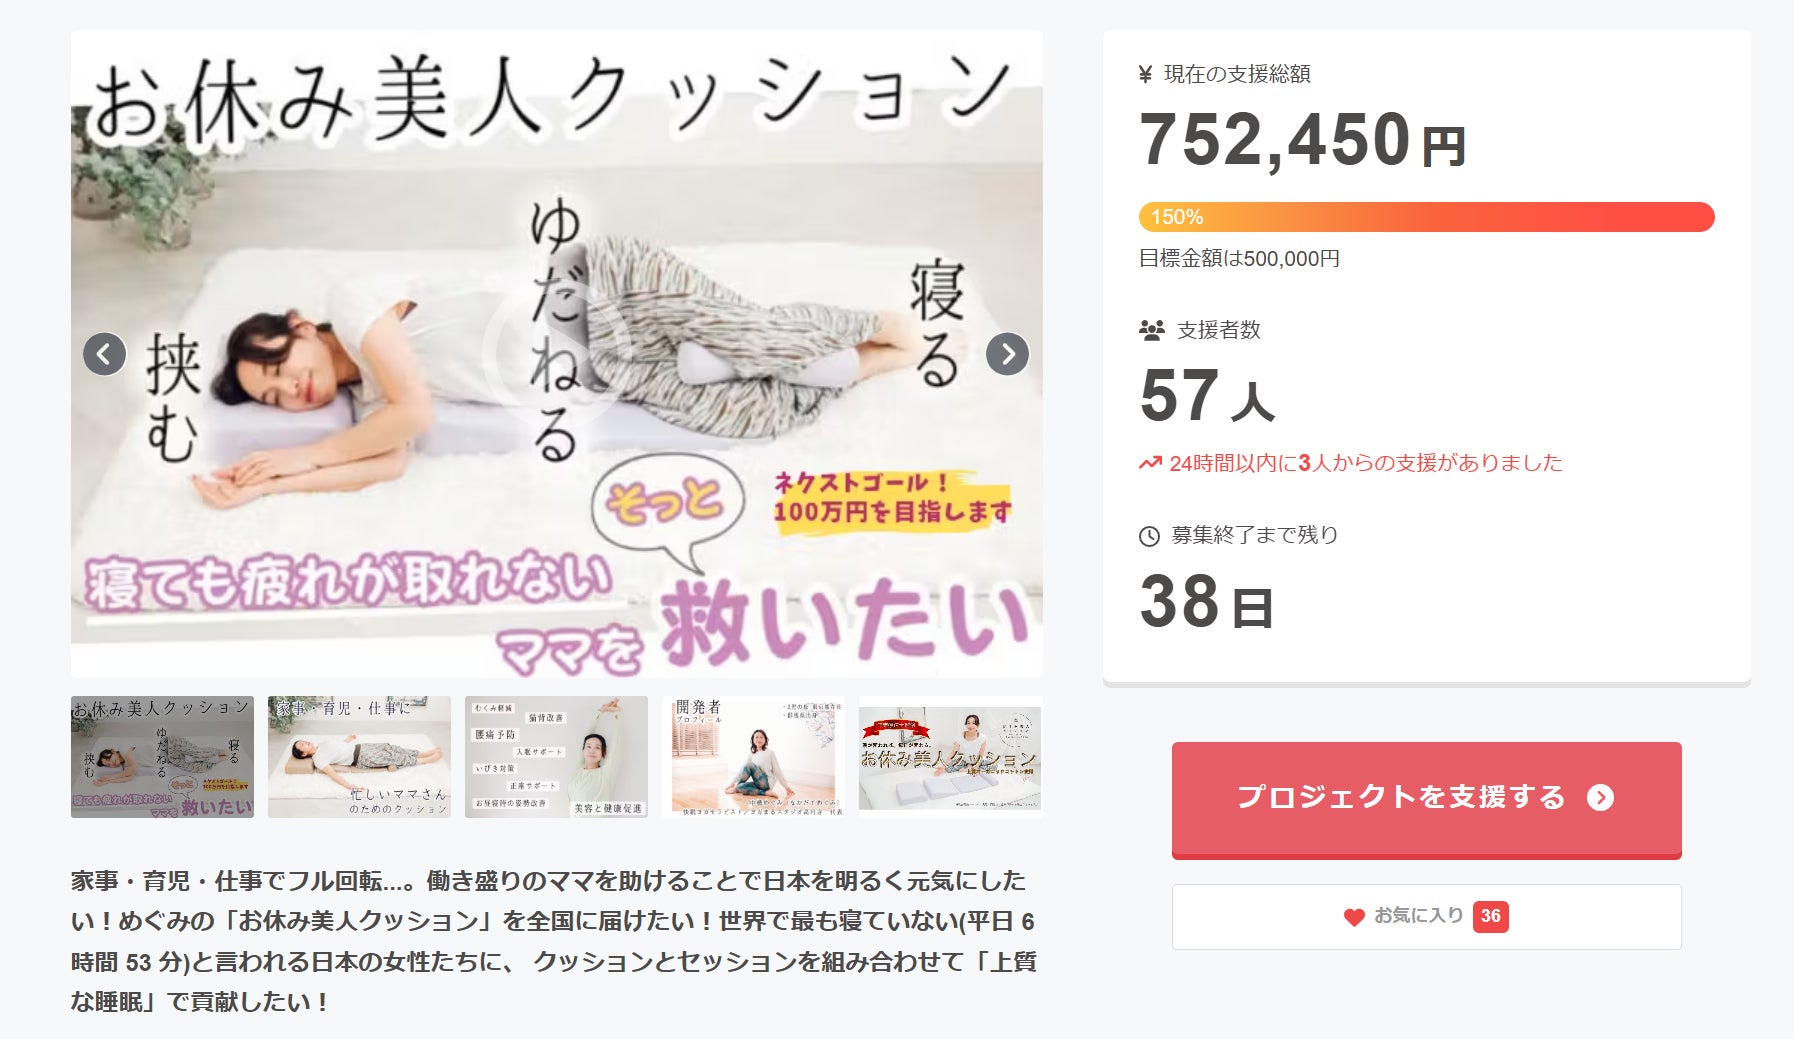Image resolution: width=1794 pixels, height=1039 pixels.
Task: Play the main project video
Action: [556, 350]
